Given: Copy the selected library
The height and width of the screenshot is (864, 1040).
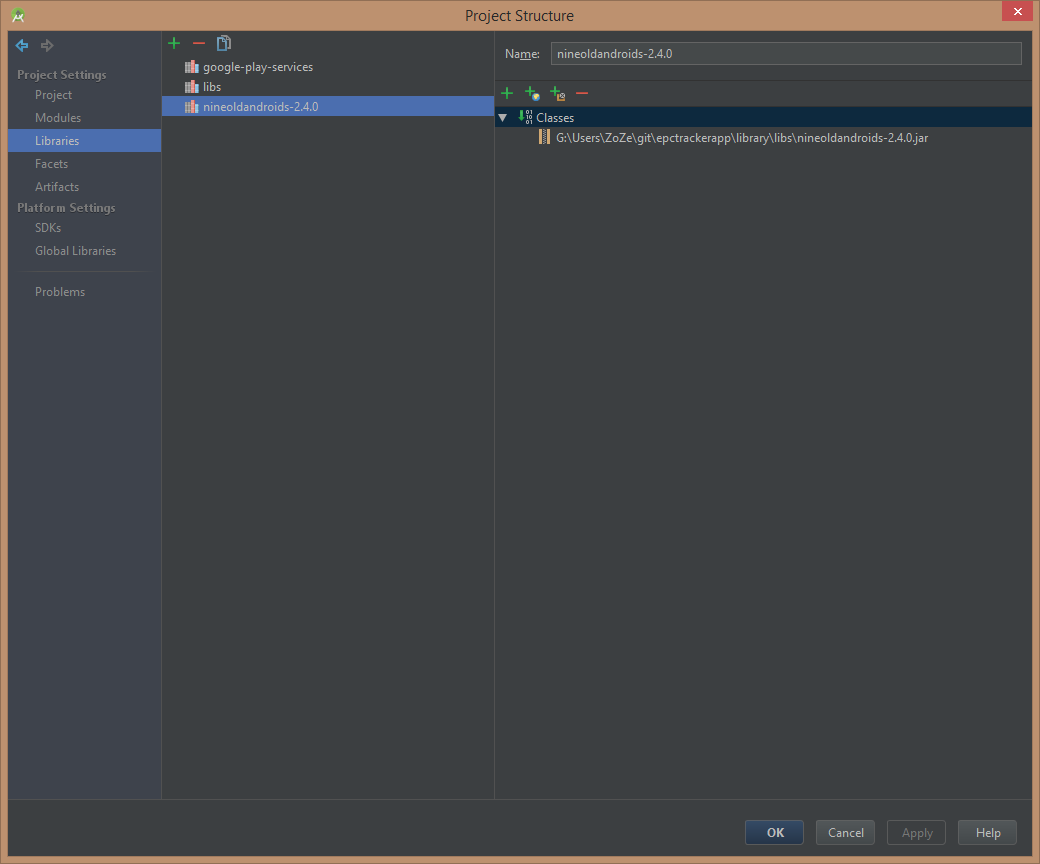Looking at the screenshot, I should (x=224, y=43).
